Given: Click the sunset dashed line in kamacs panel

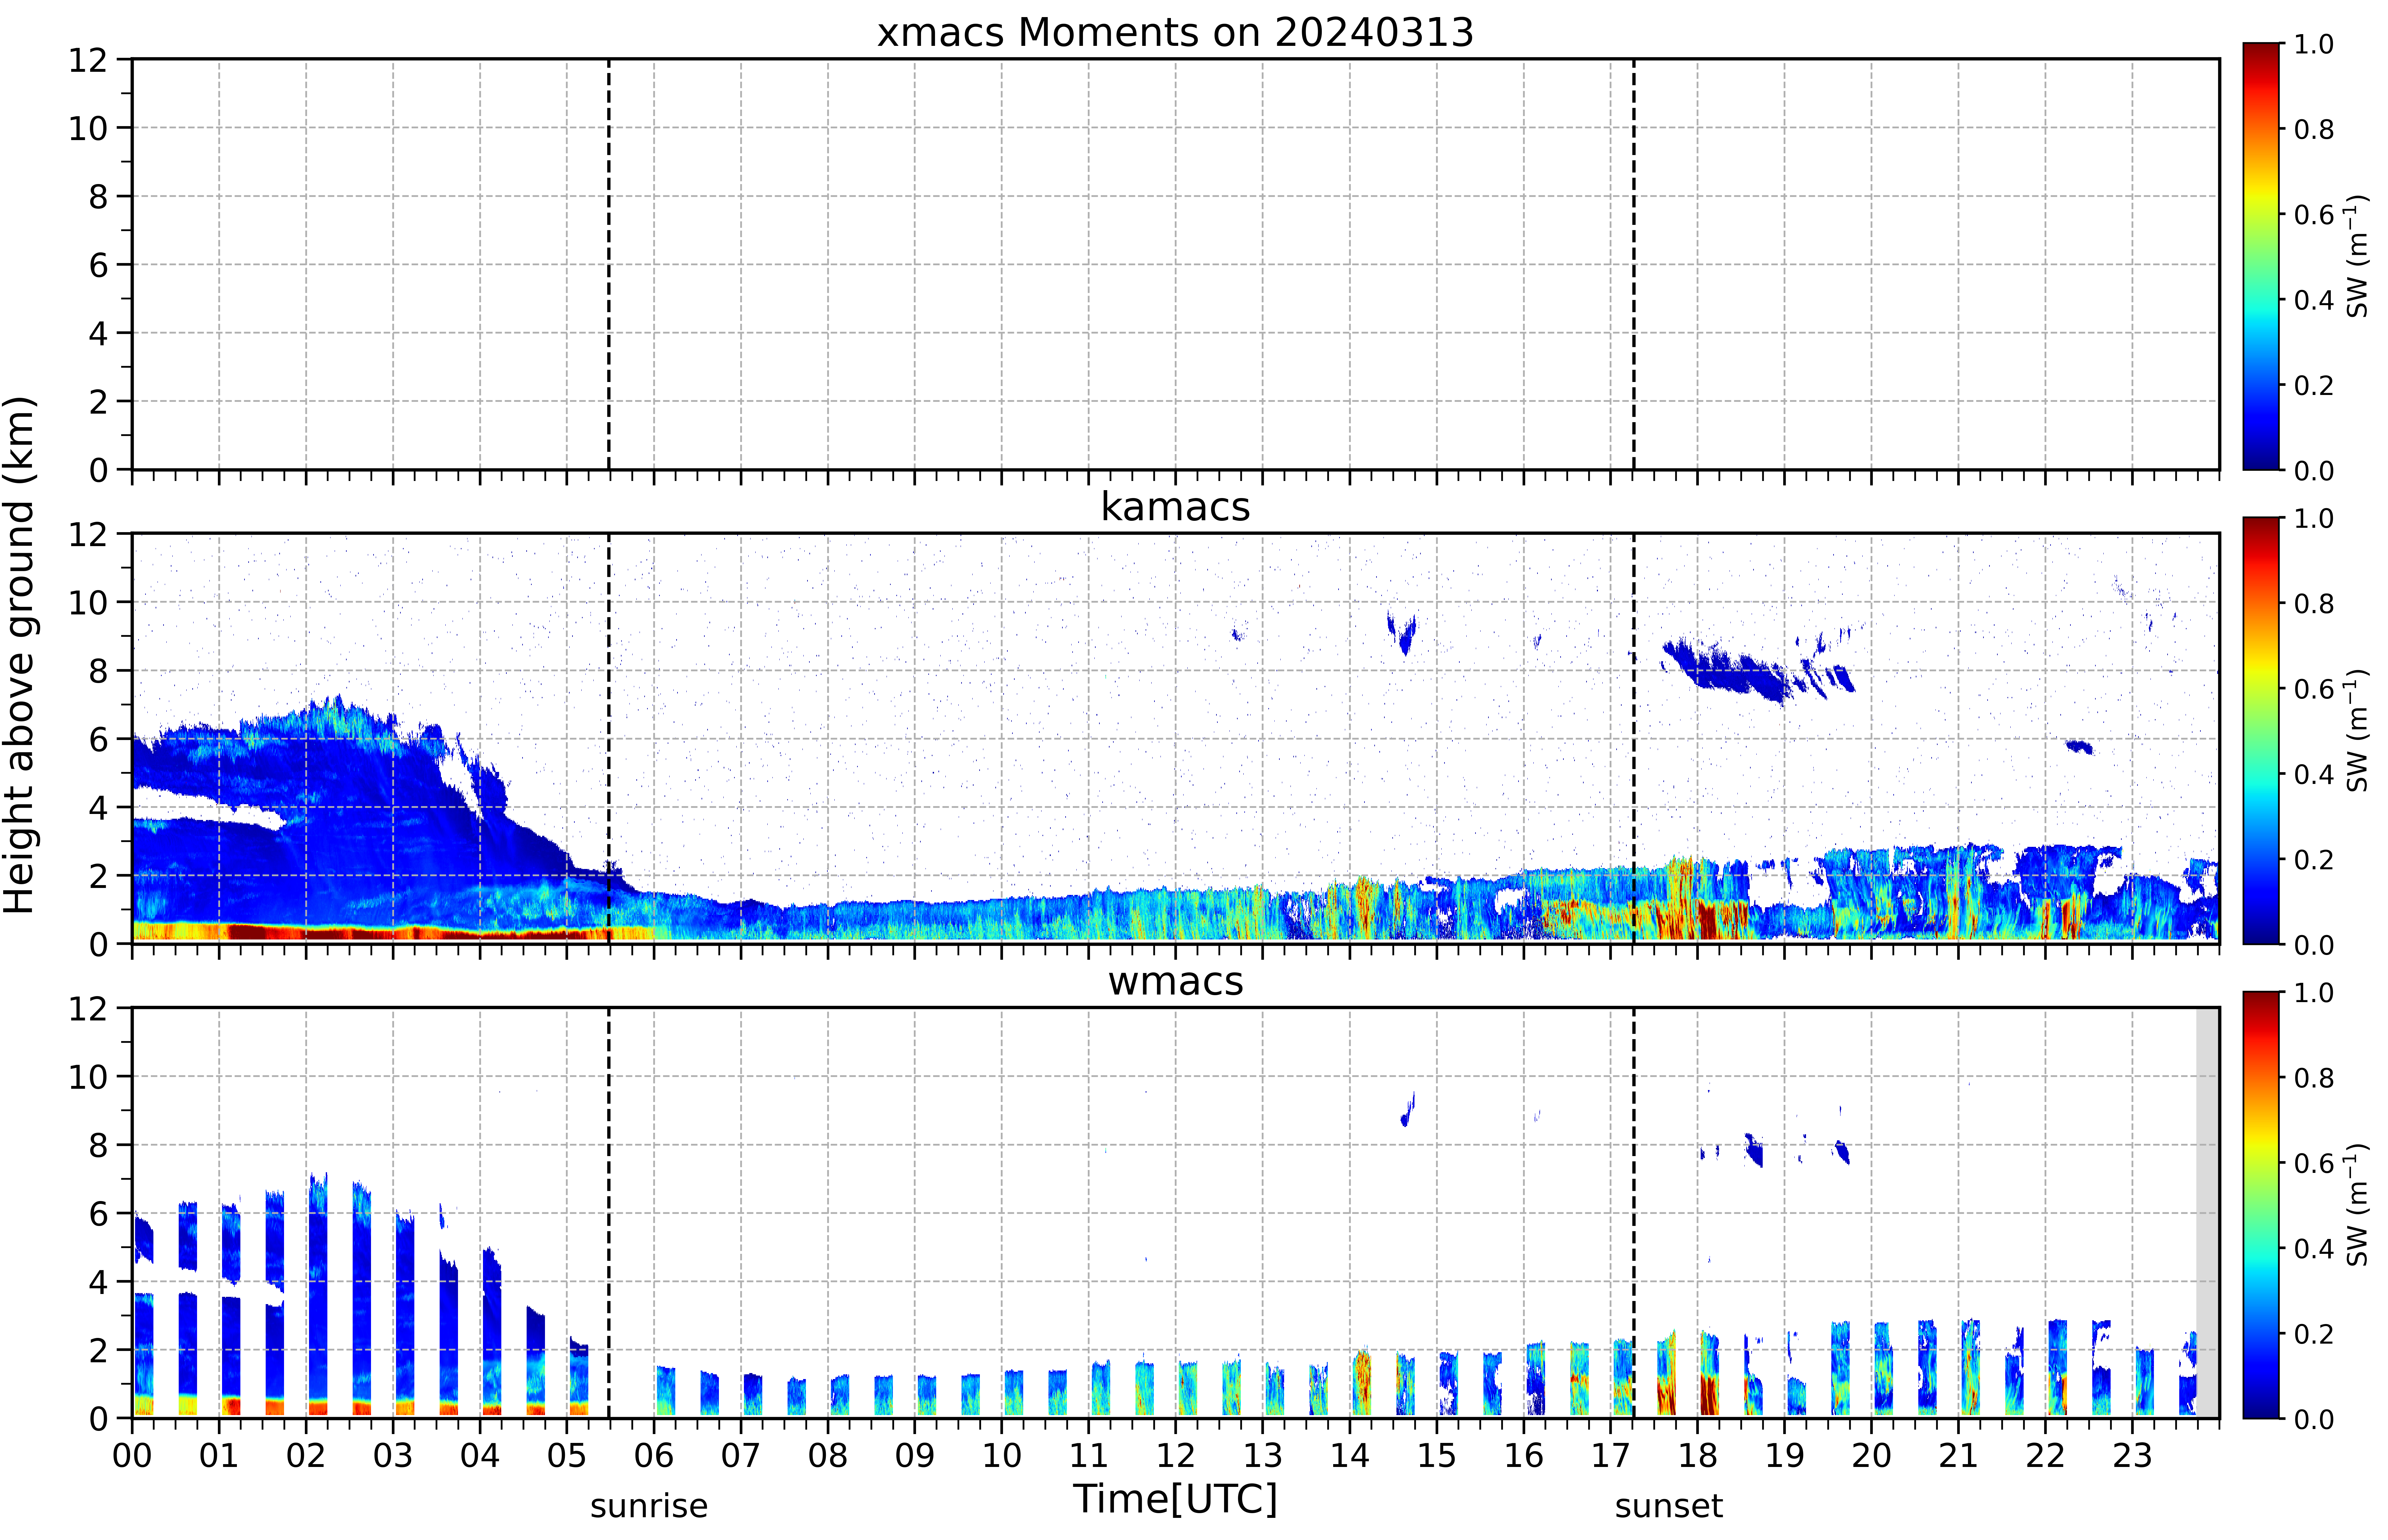Looking at the screenshot, I should (1634, 738).
